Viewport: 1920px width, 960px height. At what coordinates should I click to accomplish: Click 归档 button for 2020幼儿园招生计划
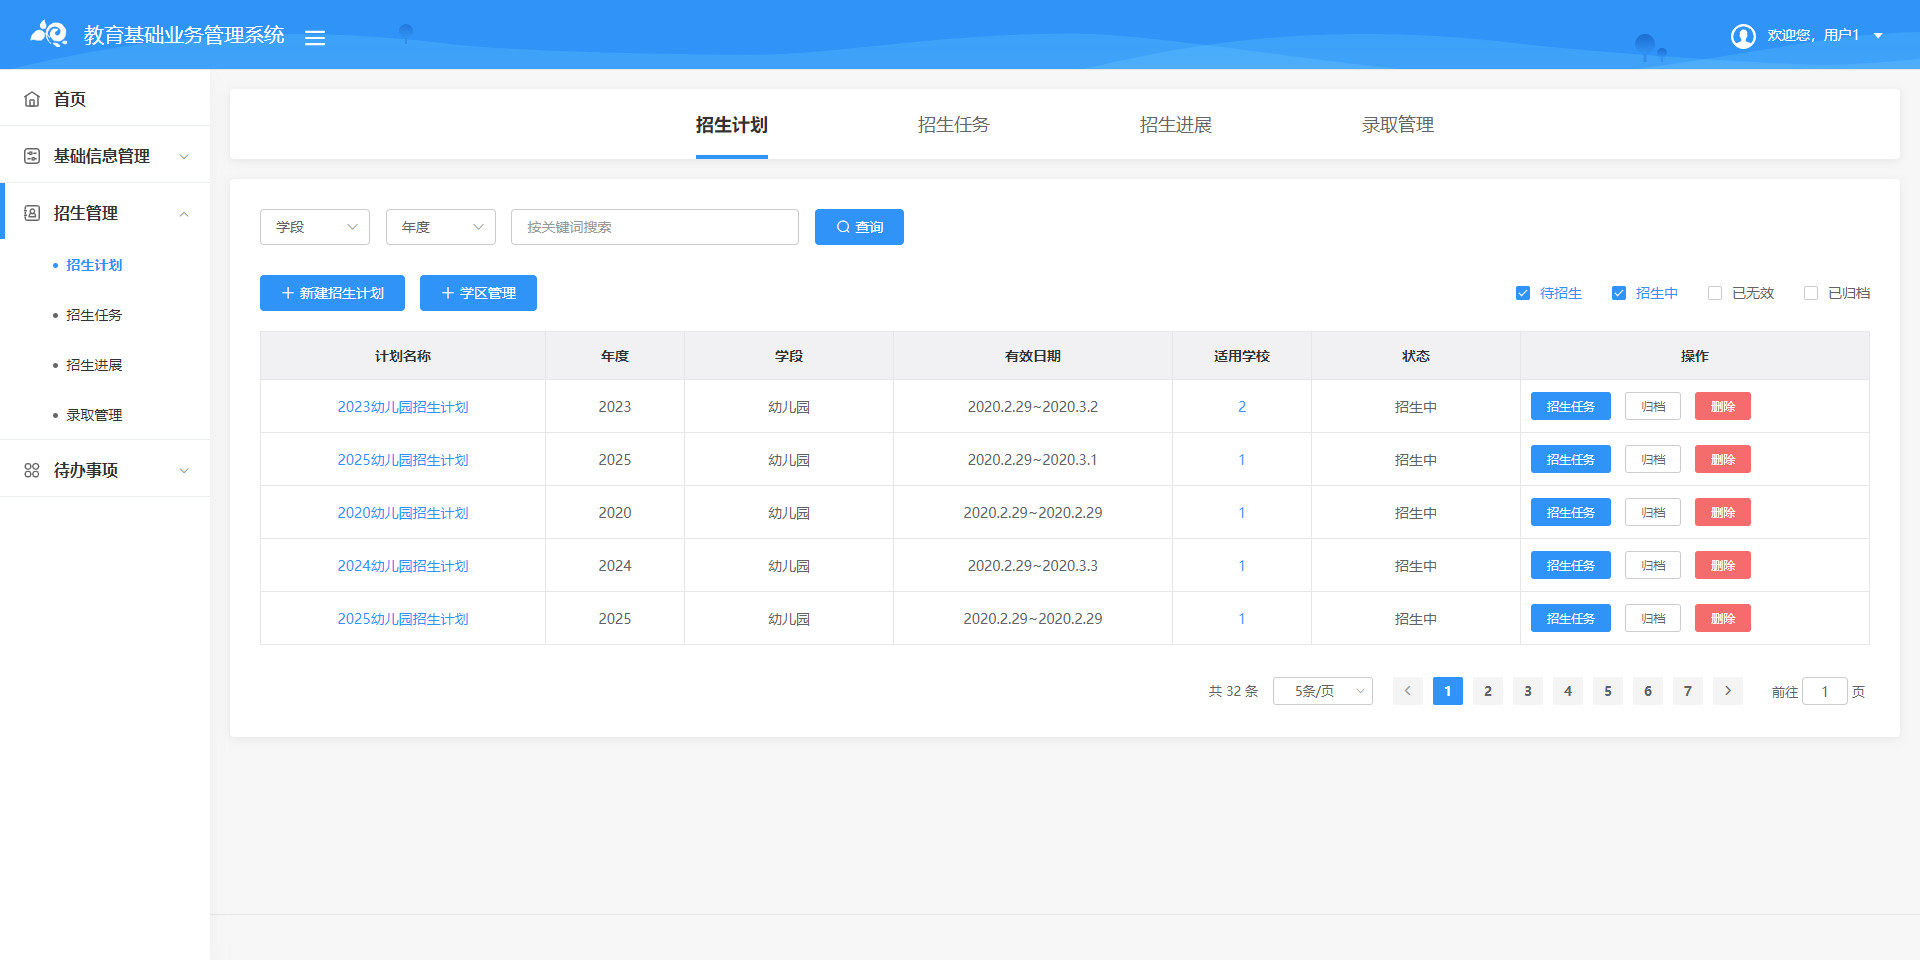pos(1653,512)
